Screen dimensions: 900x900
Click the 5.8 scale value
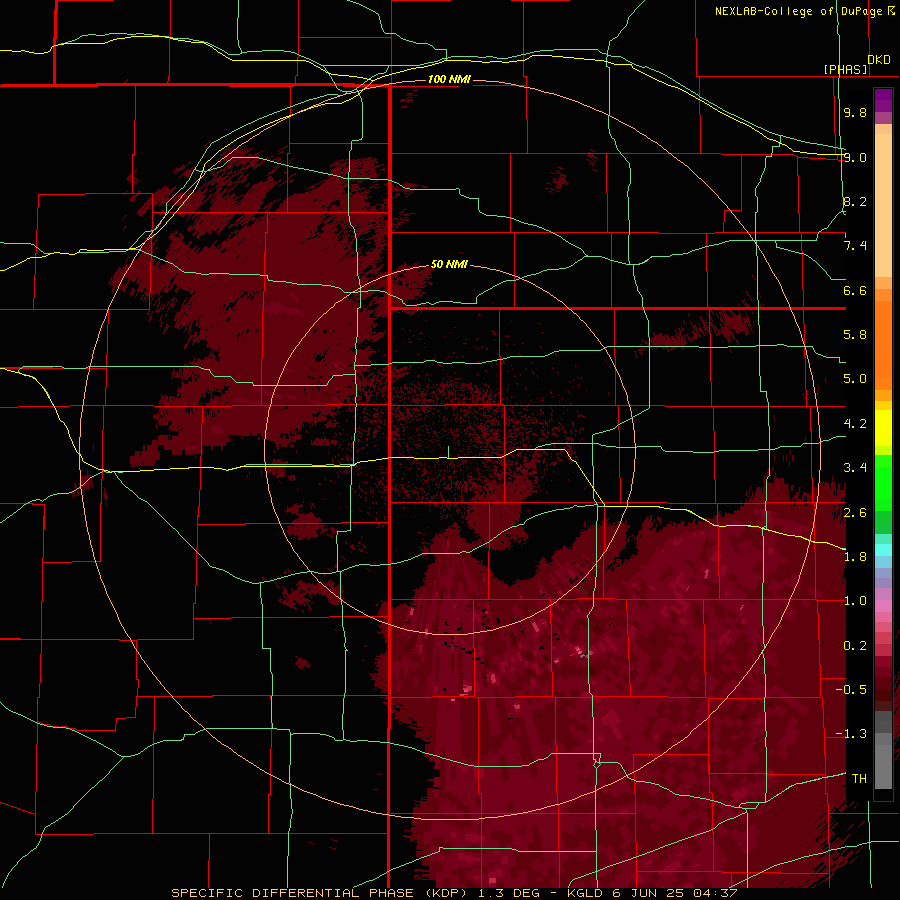click(x=855, y=335)
